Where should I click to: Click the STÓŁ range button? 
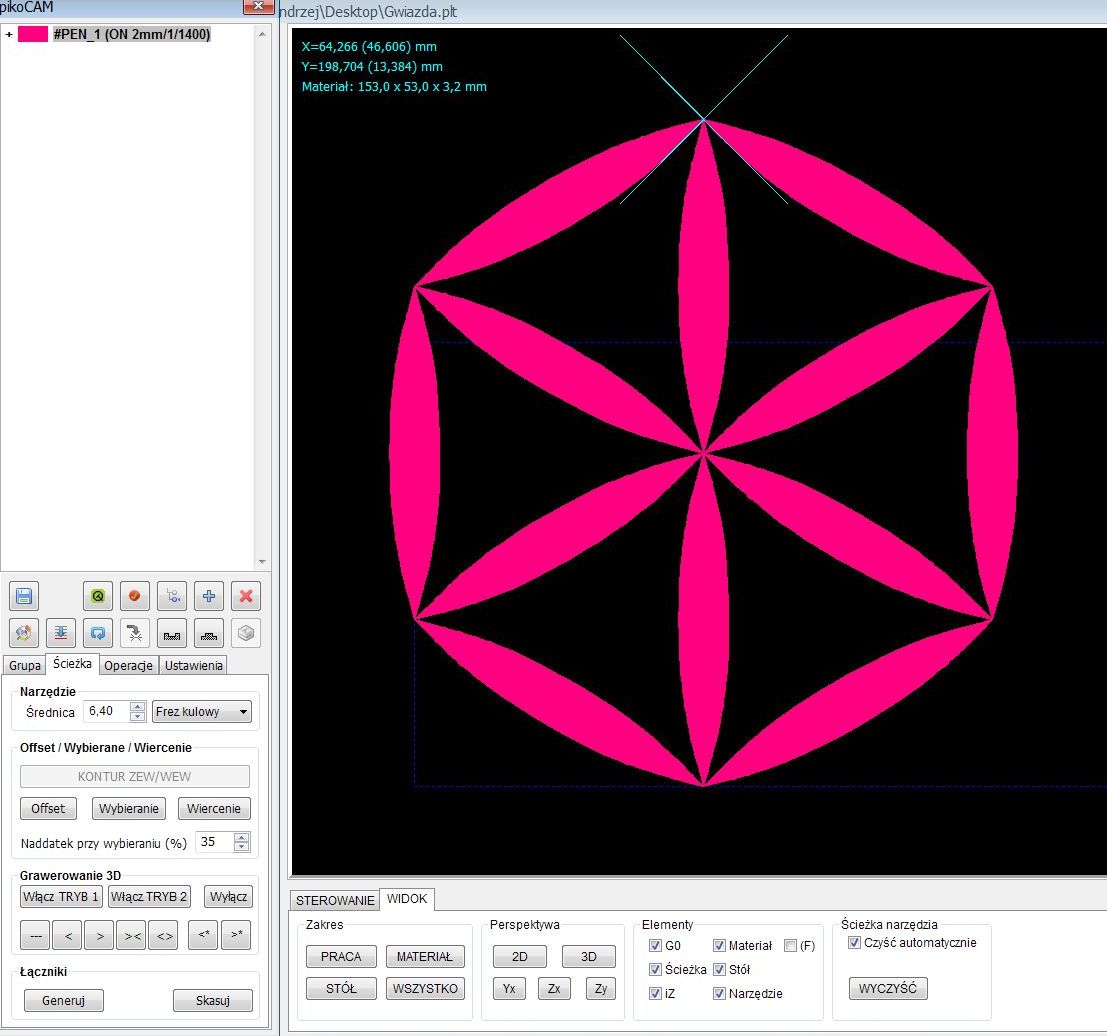(x=341, y=989)
